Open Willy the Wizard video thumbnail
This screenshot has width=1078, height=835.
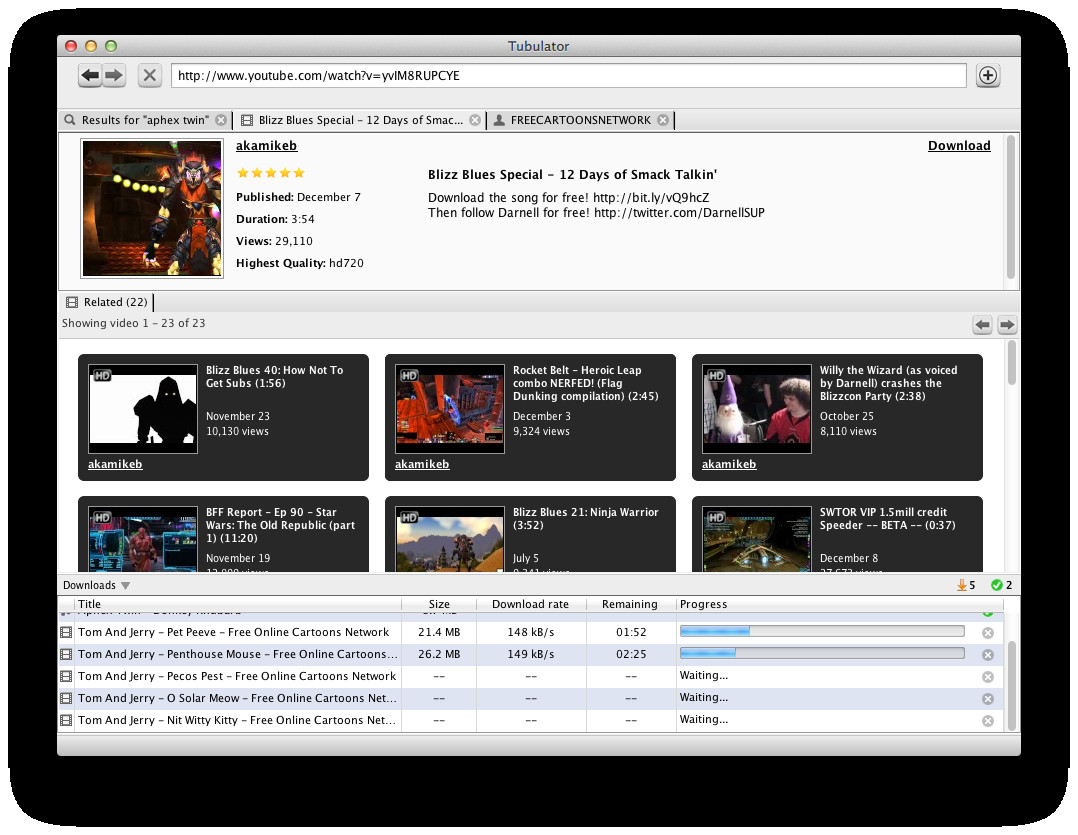tap(757, 409)
